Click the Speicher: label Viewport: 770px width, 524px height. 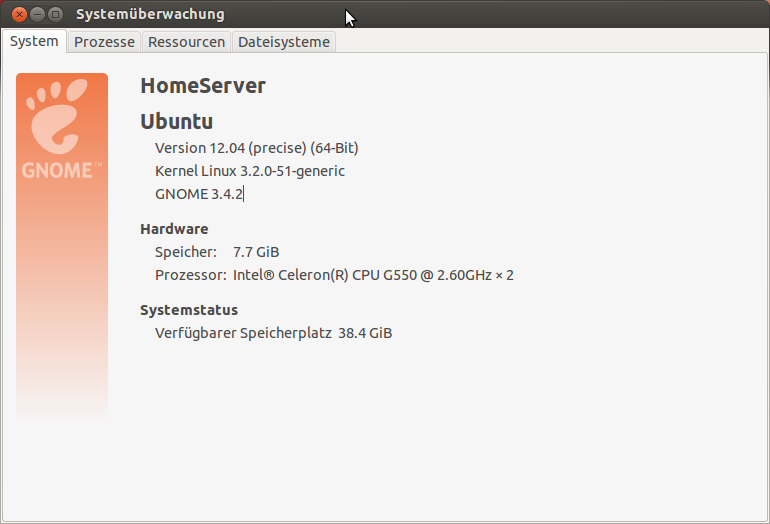[x=186, y=252]
